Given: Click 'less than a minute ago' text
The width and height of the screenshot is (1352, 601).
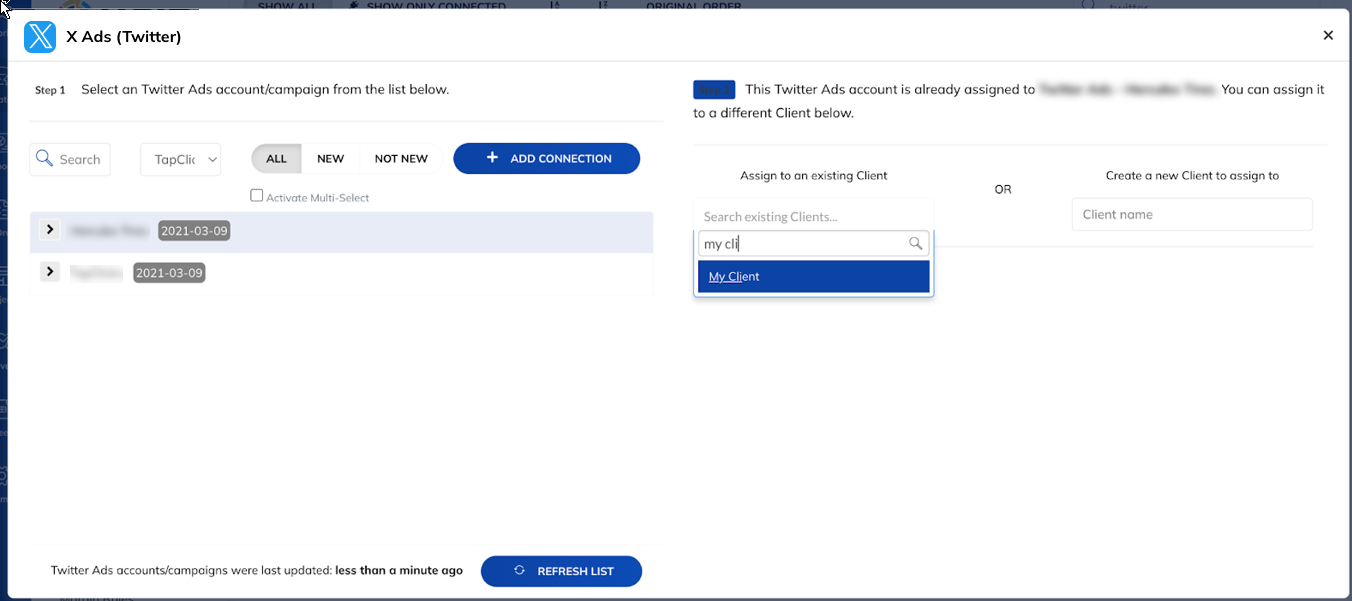Looking at the screenshot, I should coord(399,570).
